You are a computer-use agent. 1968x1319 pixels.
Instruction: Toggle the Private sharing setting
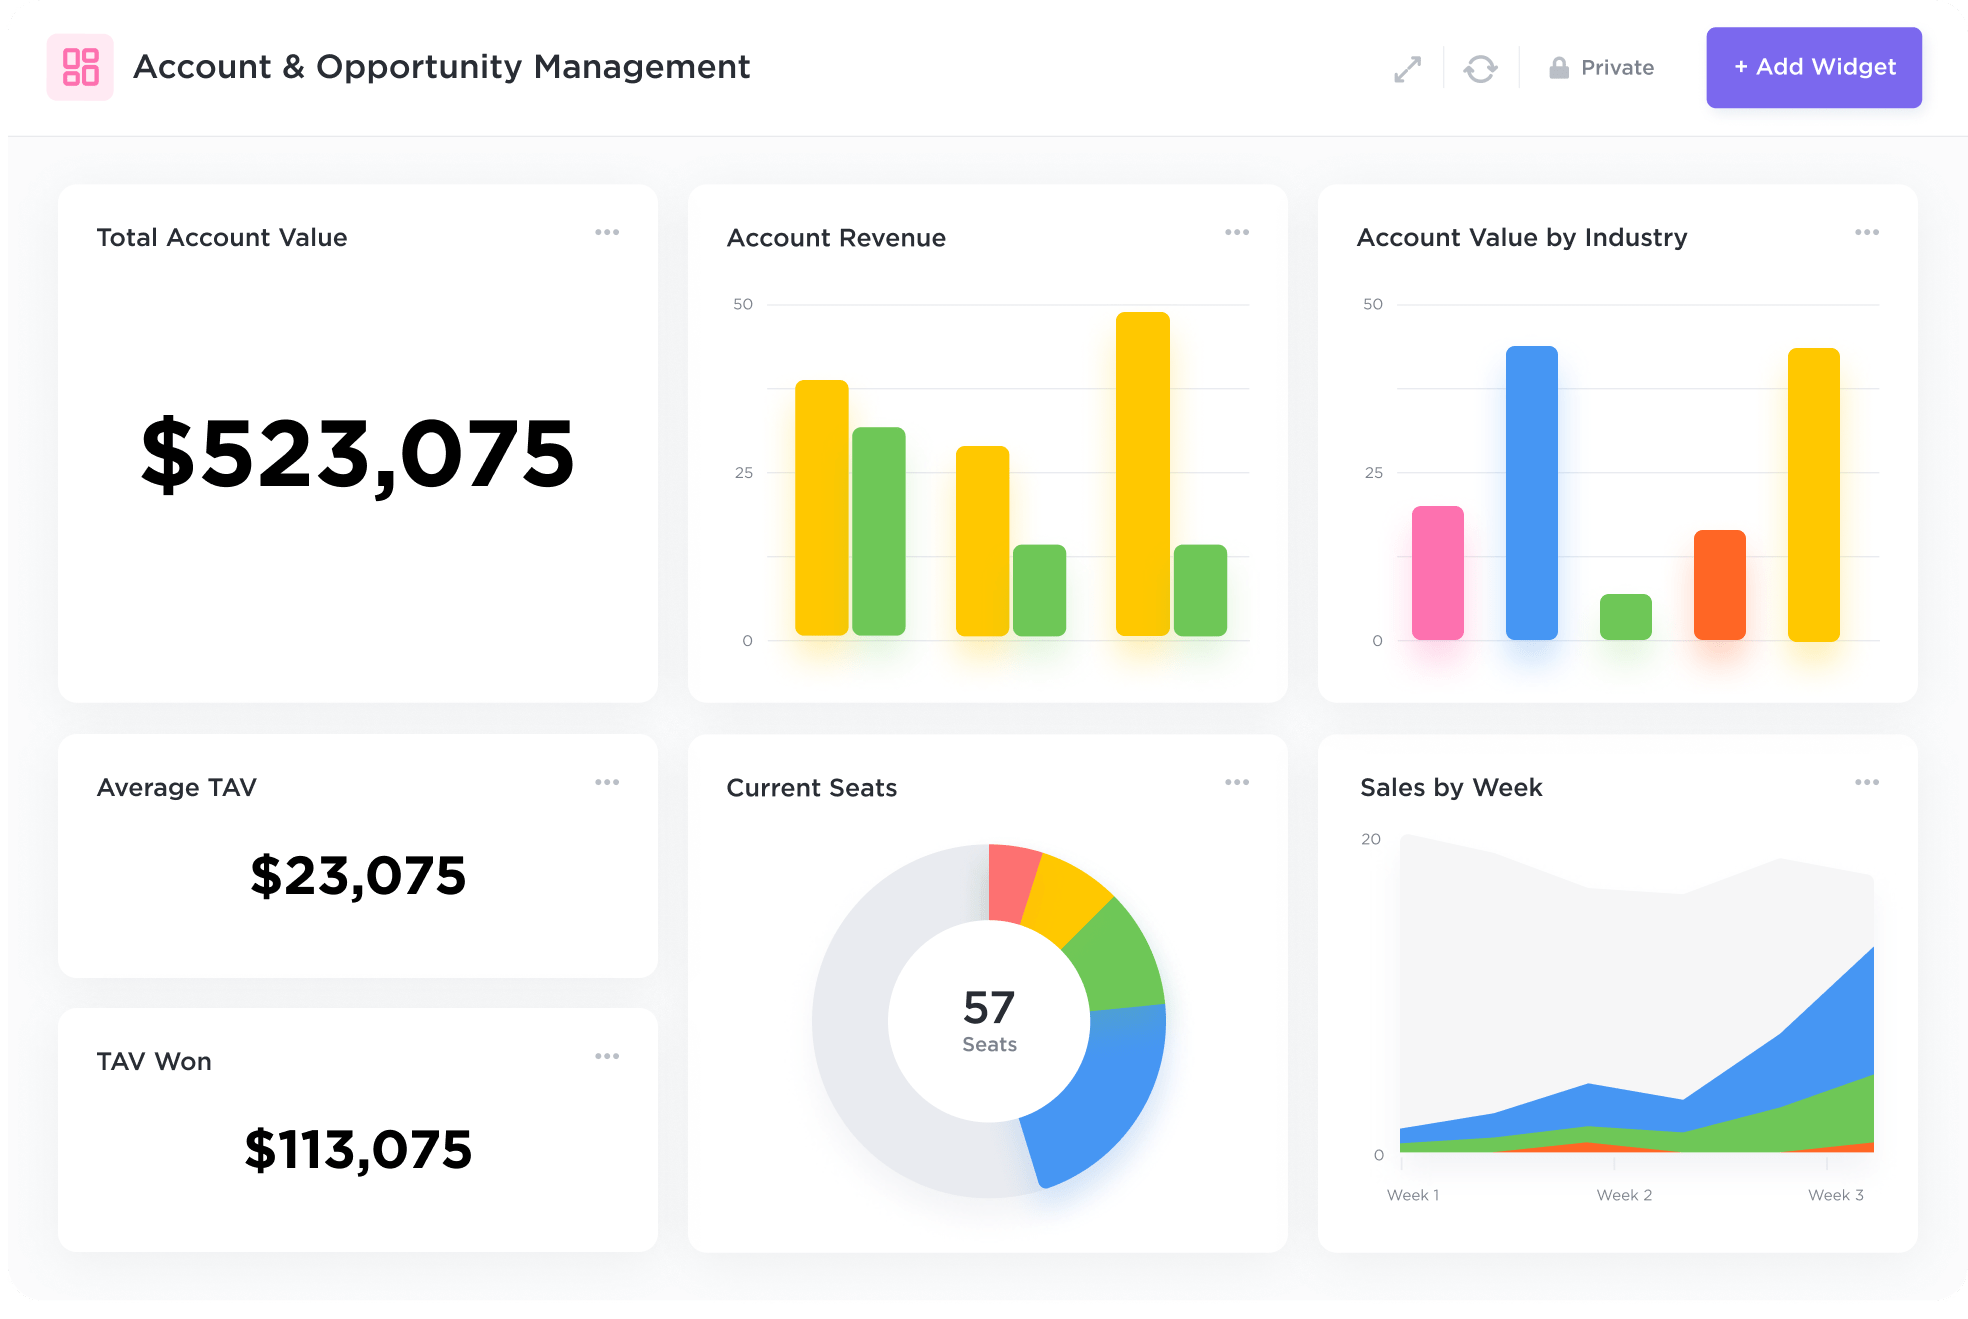[x=1616, y=68]
